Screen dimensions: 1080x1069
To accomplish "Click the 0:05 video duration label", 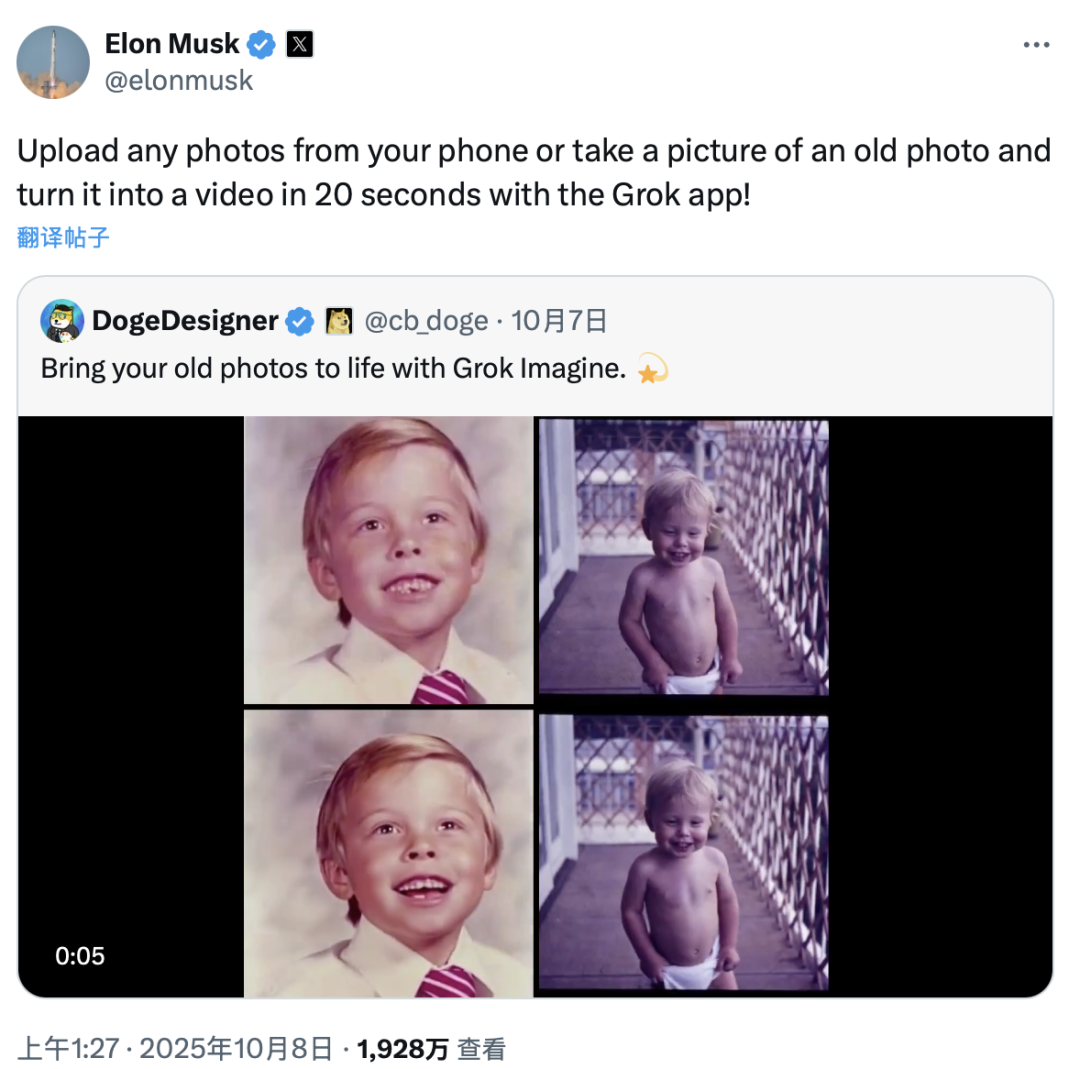I will point(80,956).
